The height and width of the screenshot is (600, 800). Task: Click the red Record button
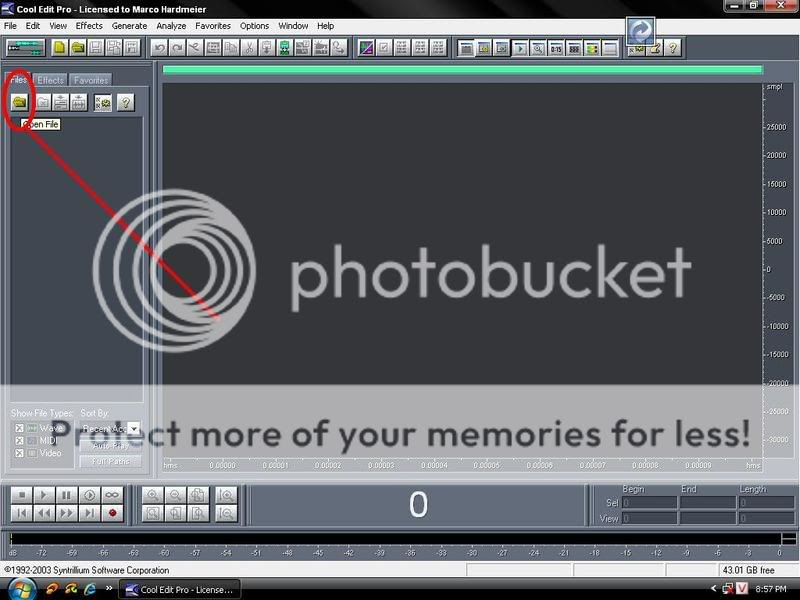112,513
